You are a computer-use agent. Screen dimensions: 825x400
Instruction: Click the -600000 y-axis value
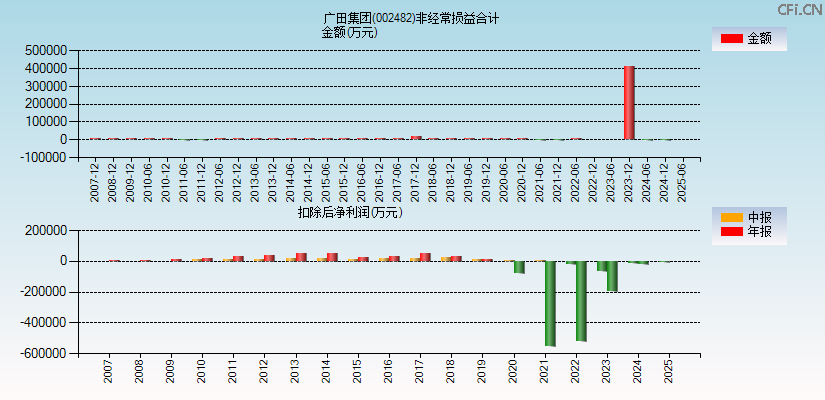43,354
